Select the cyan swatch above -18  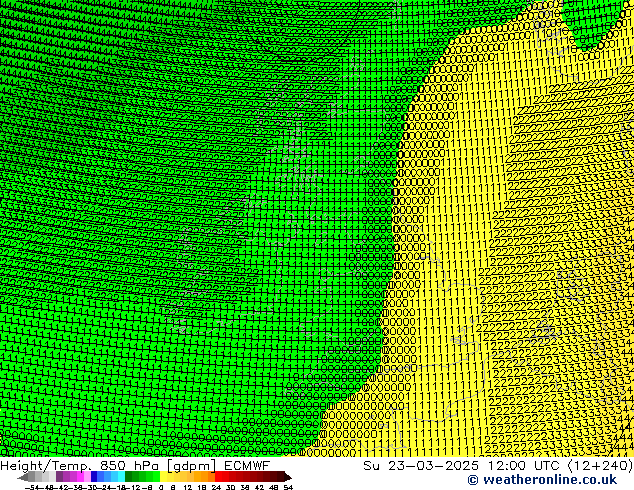[121, 477]
